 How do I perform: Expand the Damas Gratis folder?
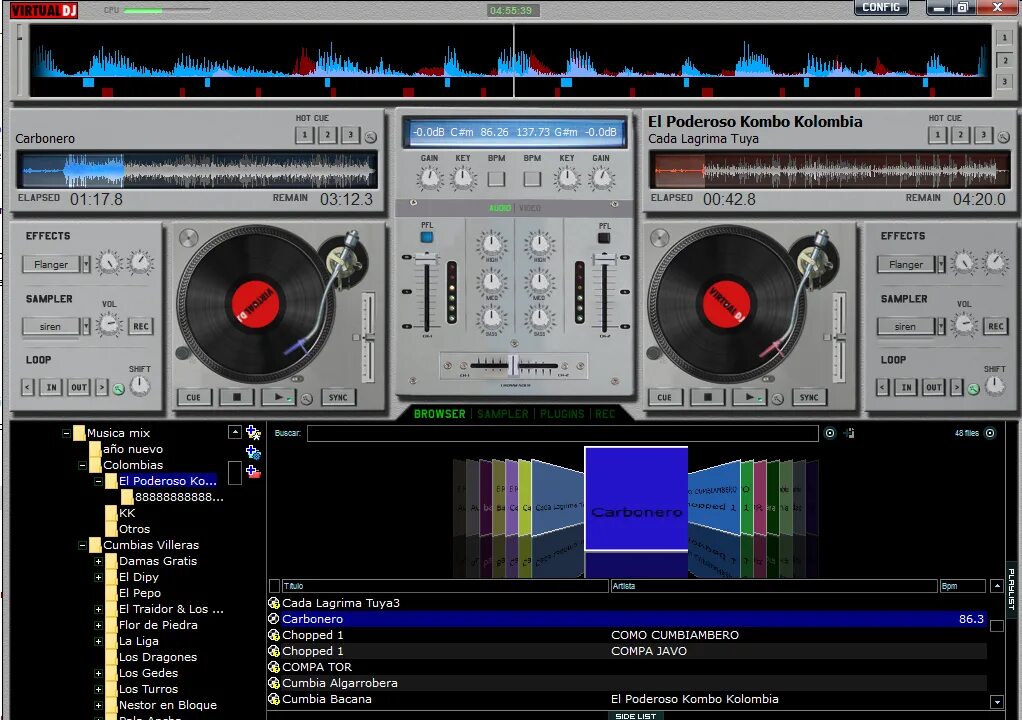[x=98, y=561]
